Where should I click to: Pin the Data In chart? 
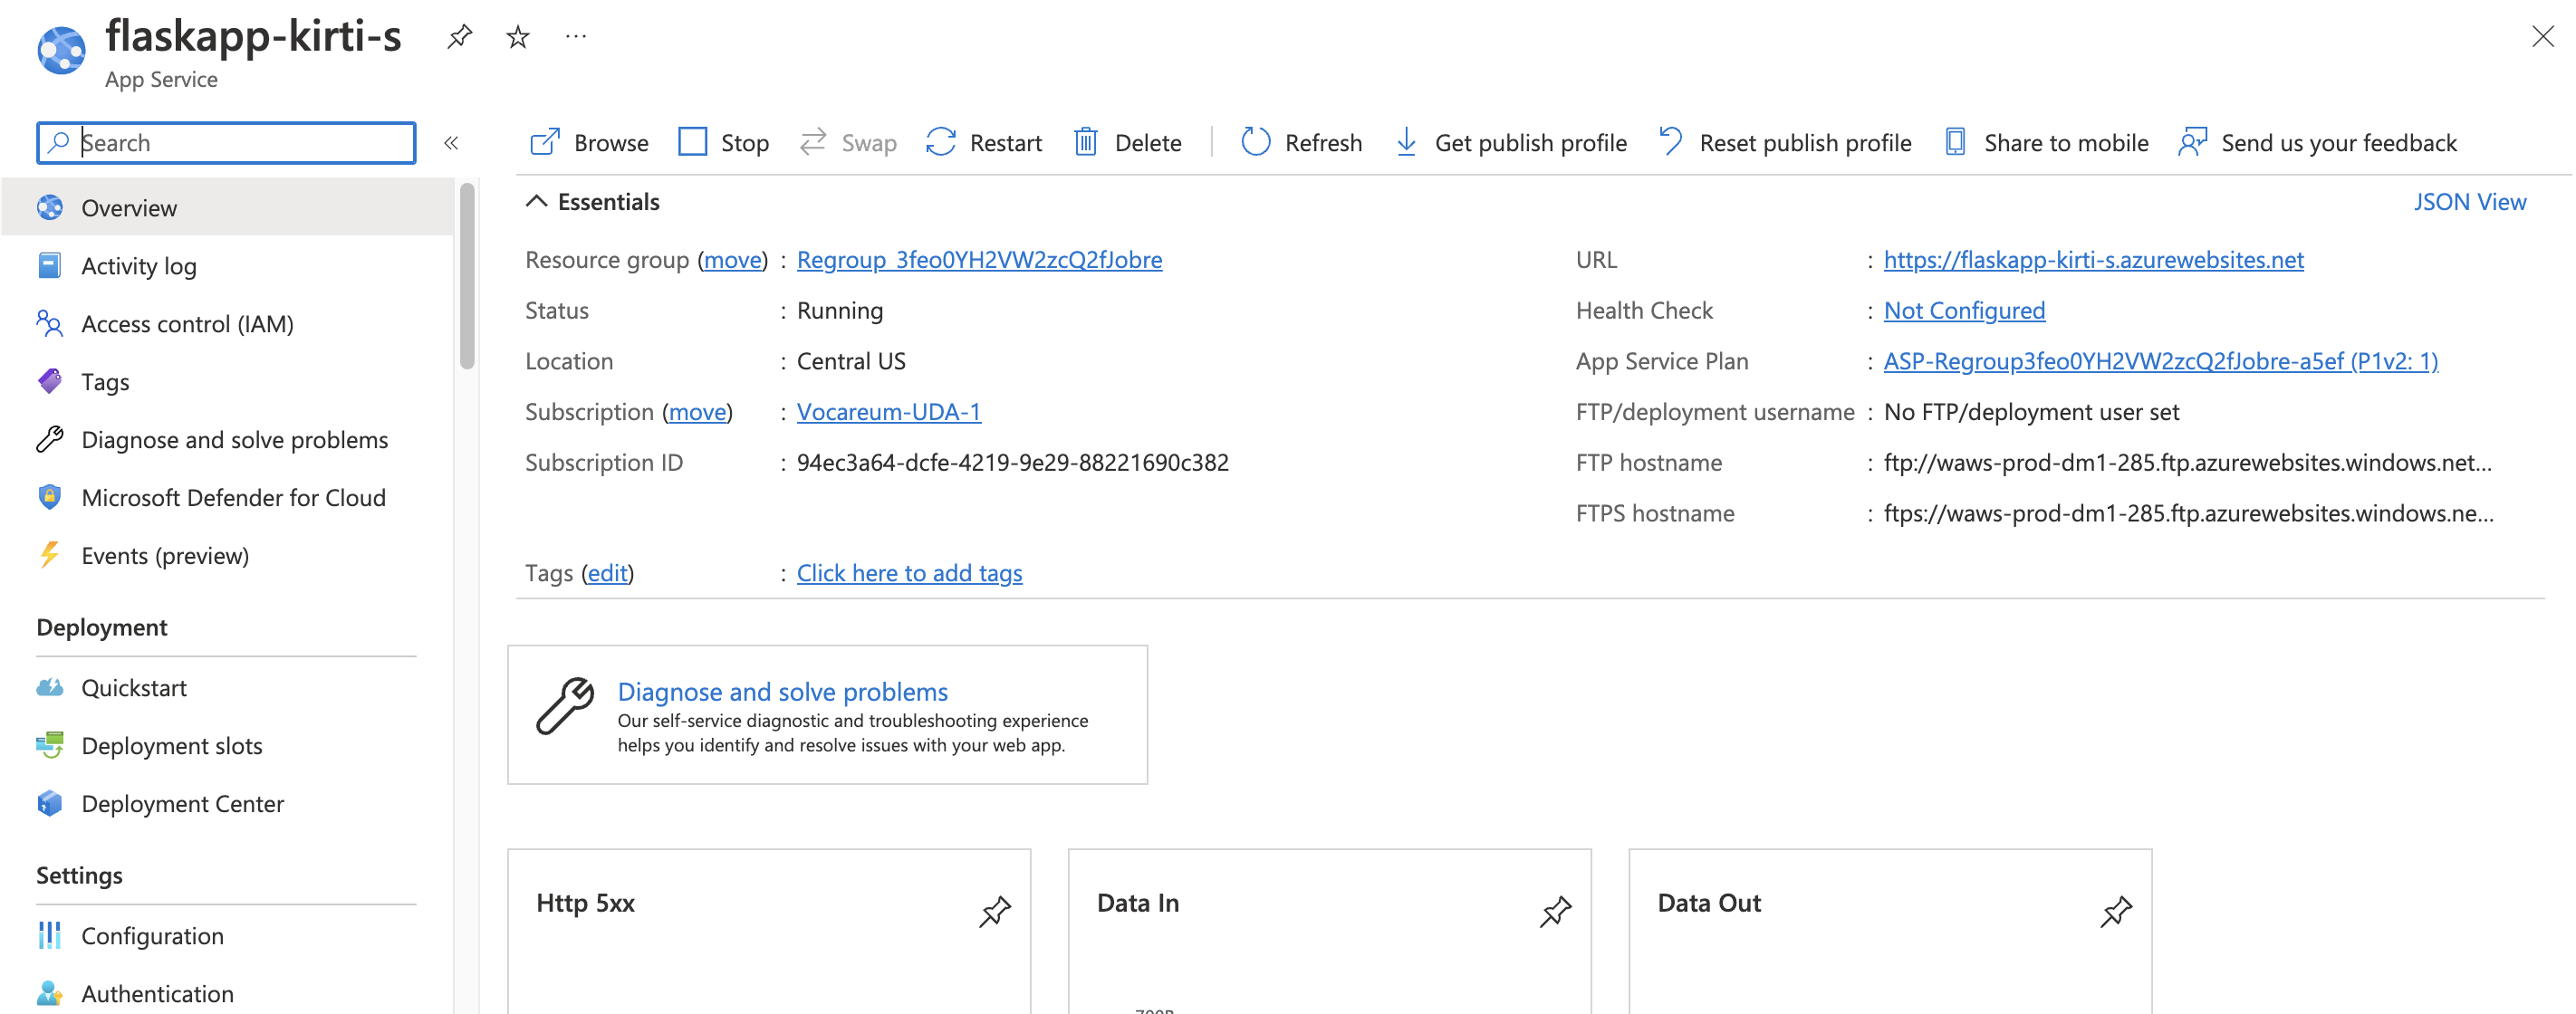(x=1556, y=911)
